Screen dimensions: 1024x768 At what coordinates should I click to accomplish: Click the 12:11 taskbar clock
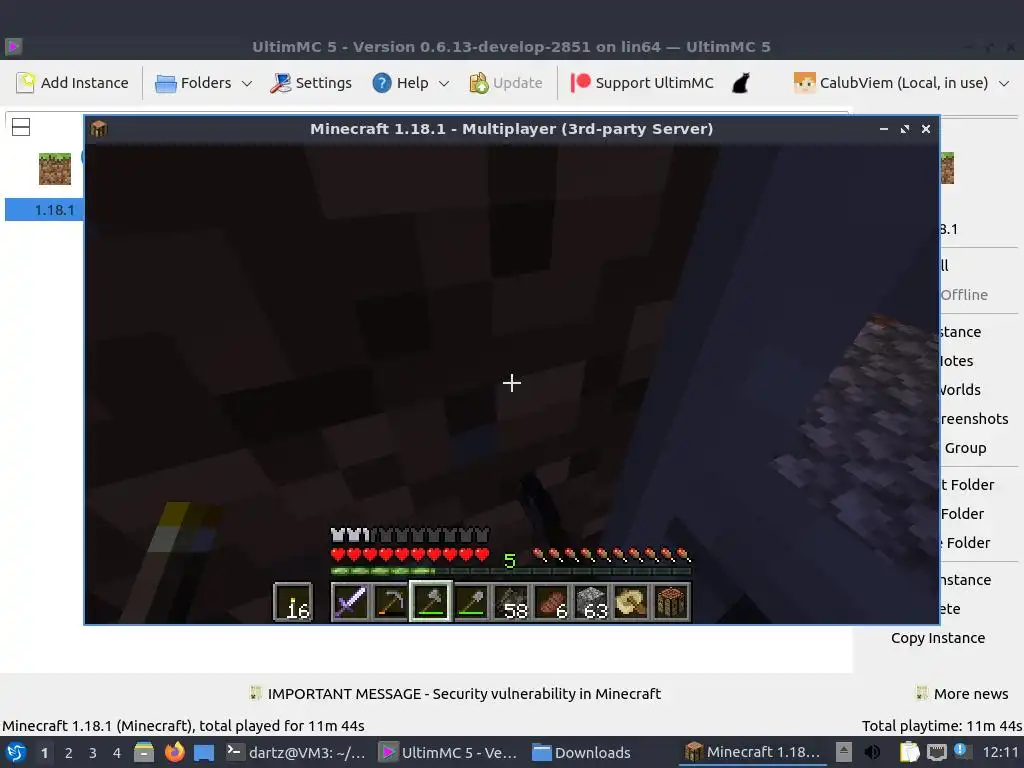tap(1000, 752)
